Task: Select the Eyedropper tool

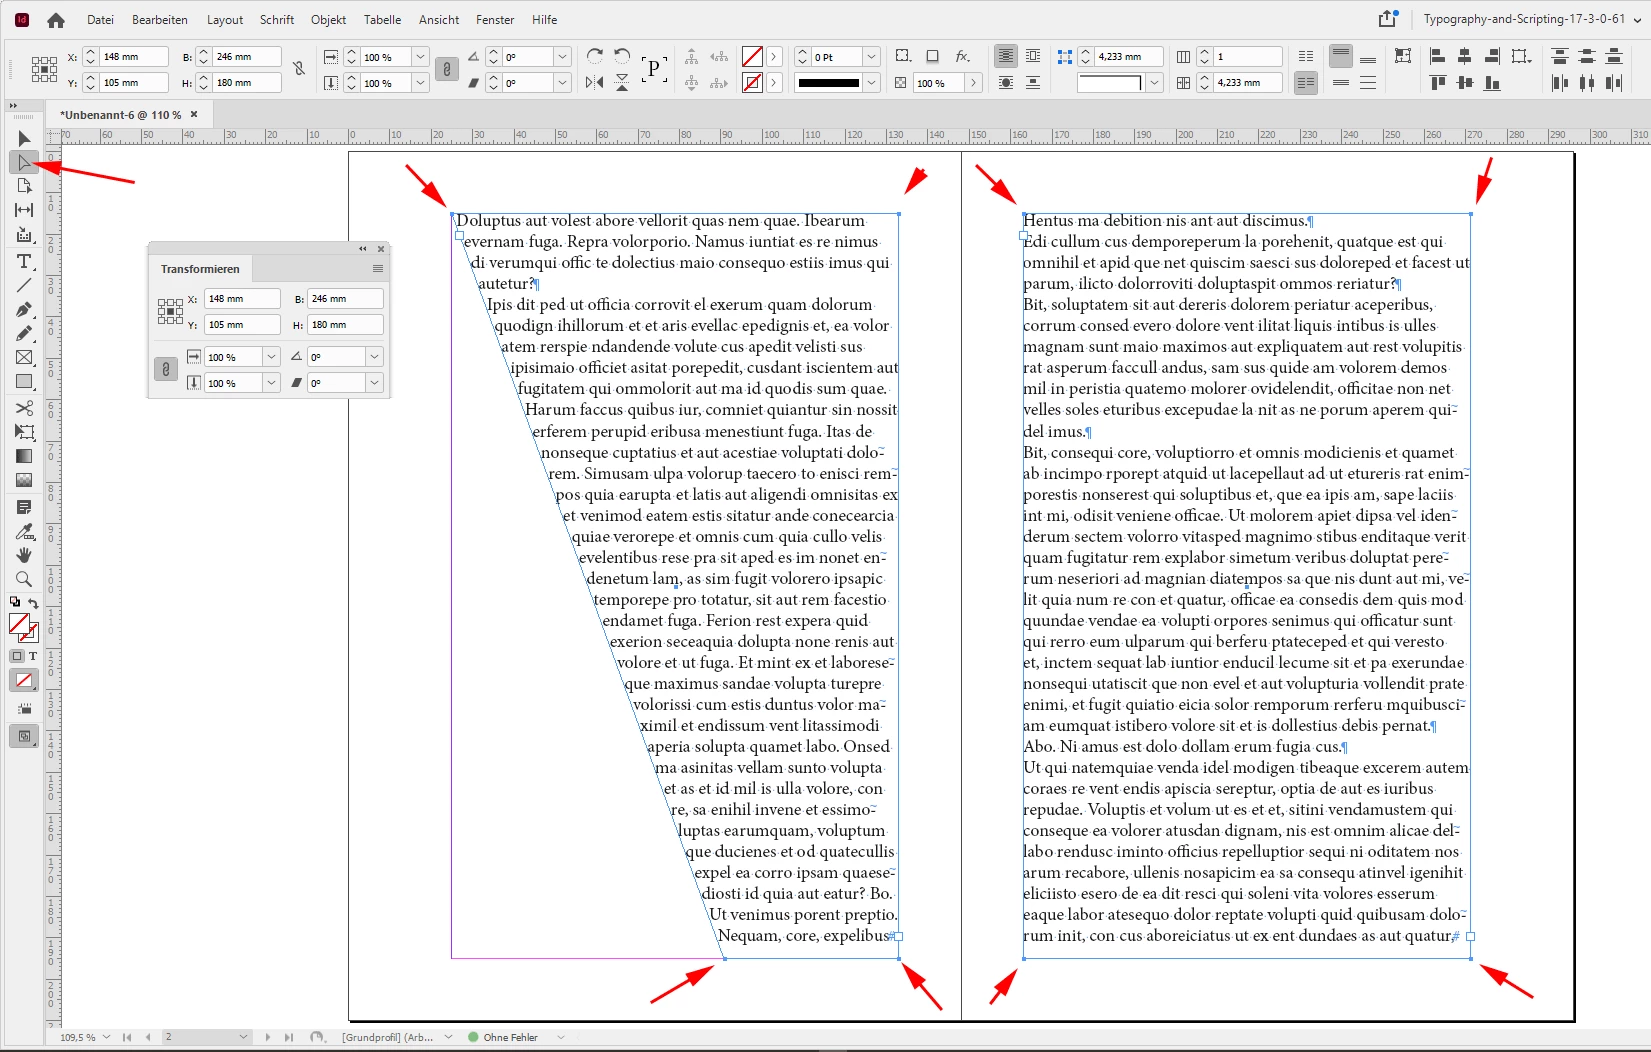Action: coord(24,531)
